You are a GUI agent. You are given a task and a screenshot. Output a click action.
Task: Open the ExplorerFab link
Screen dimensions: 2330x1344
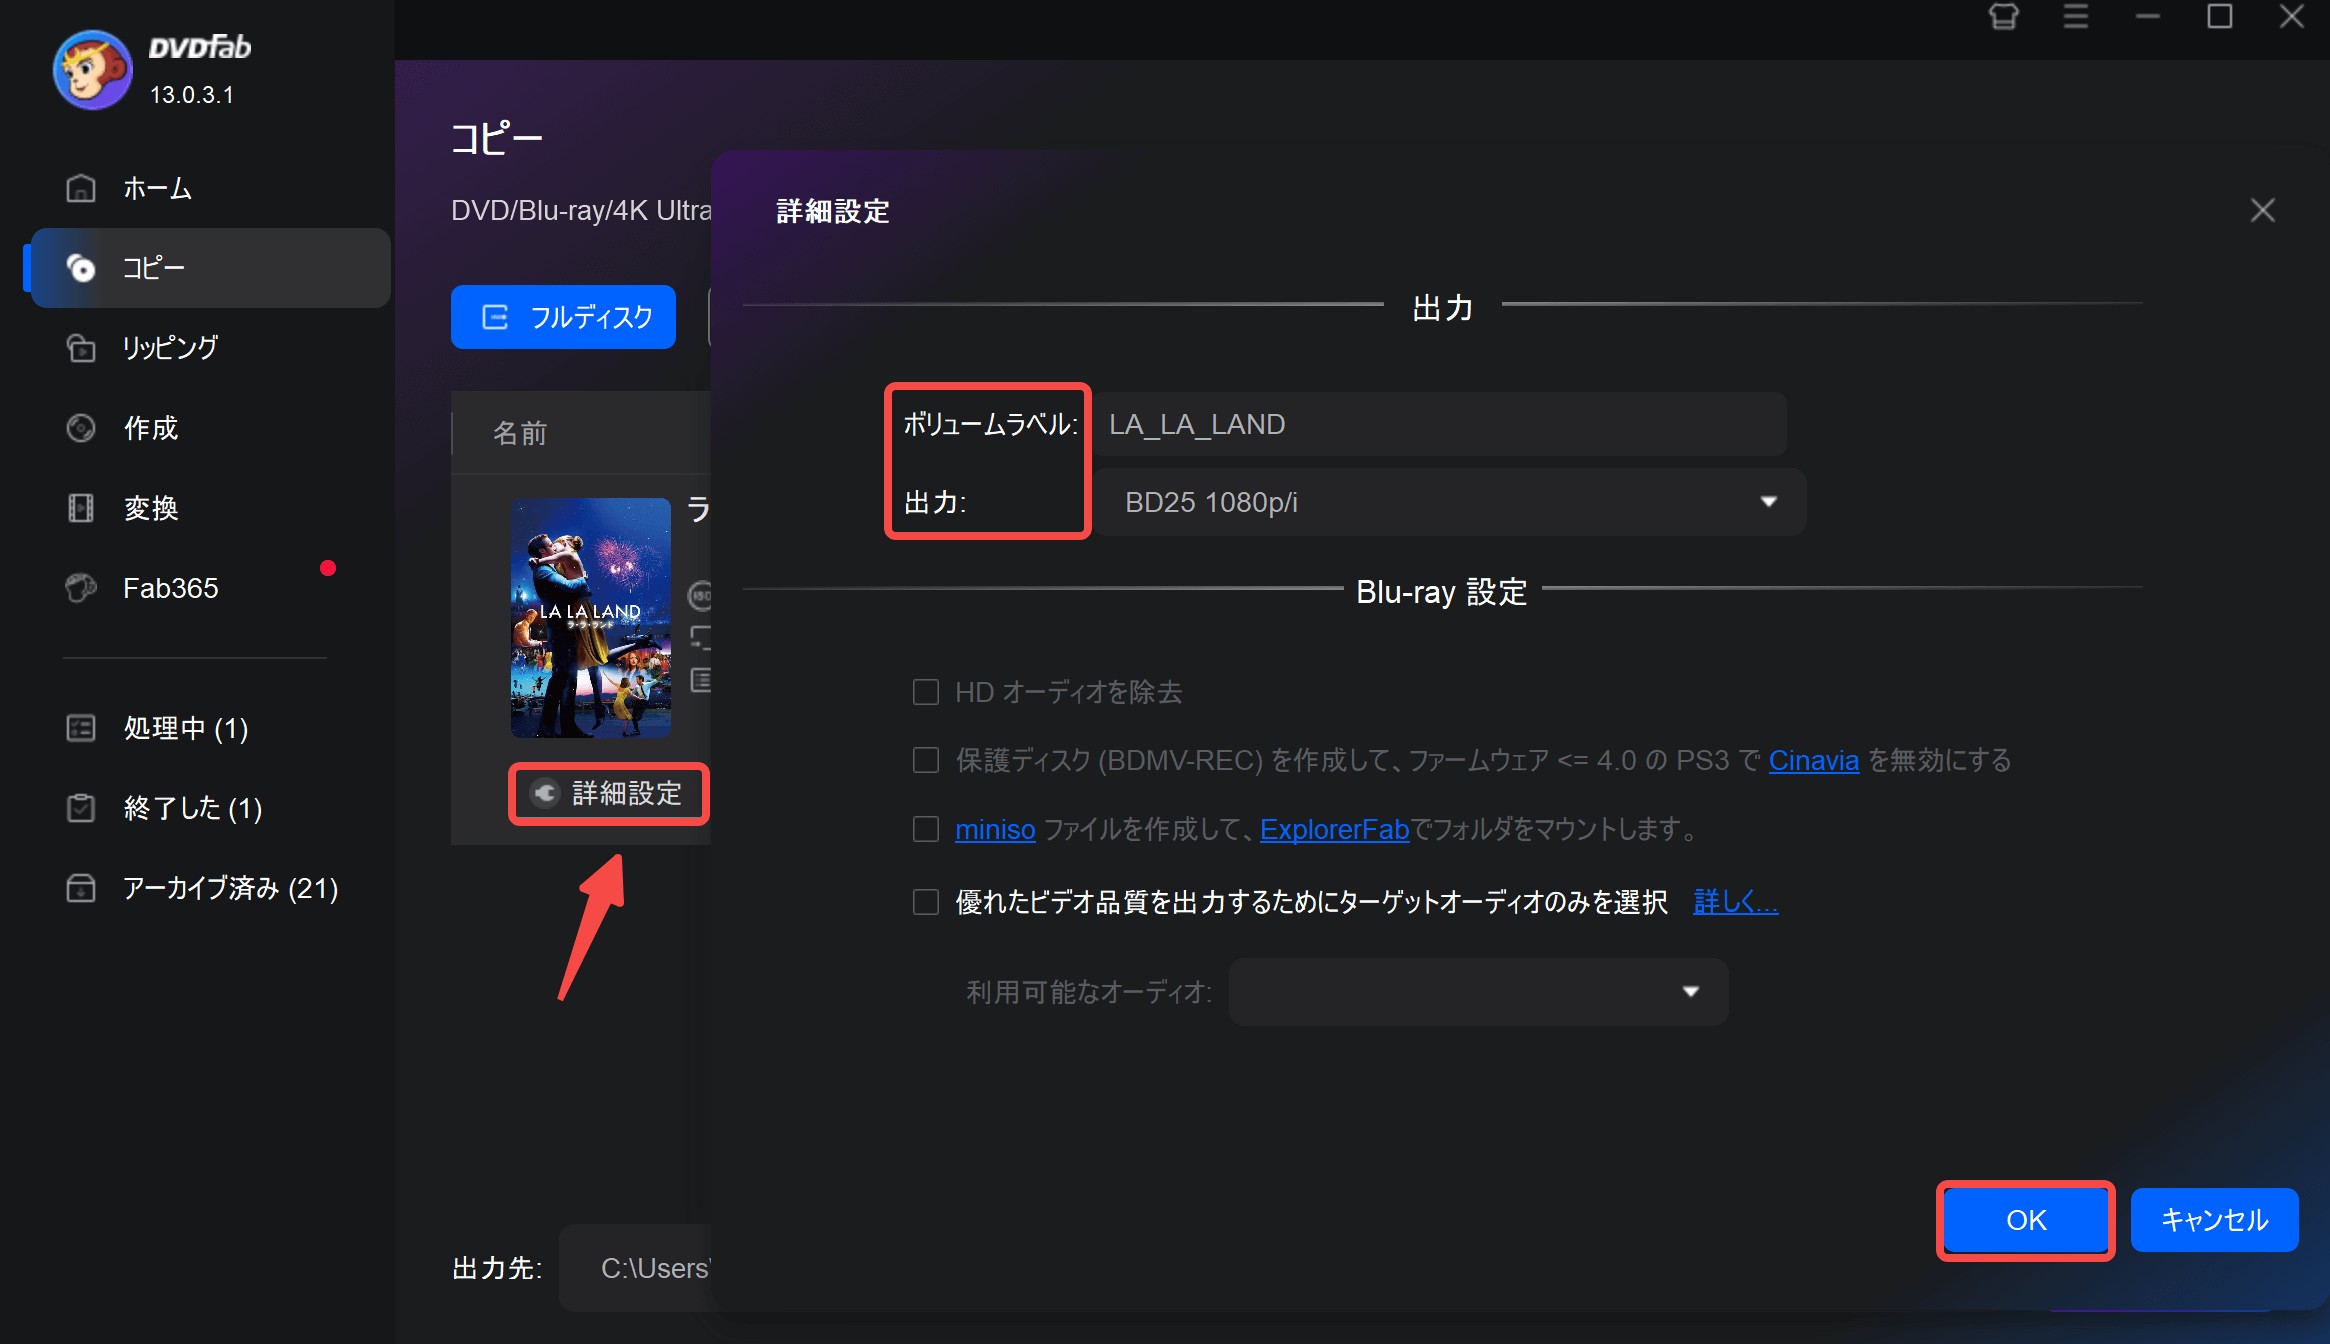(1334, 829)
